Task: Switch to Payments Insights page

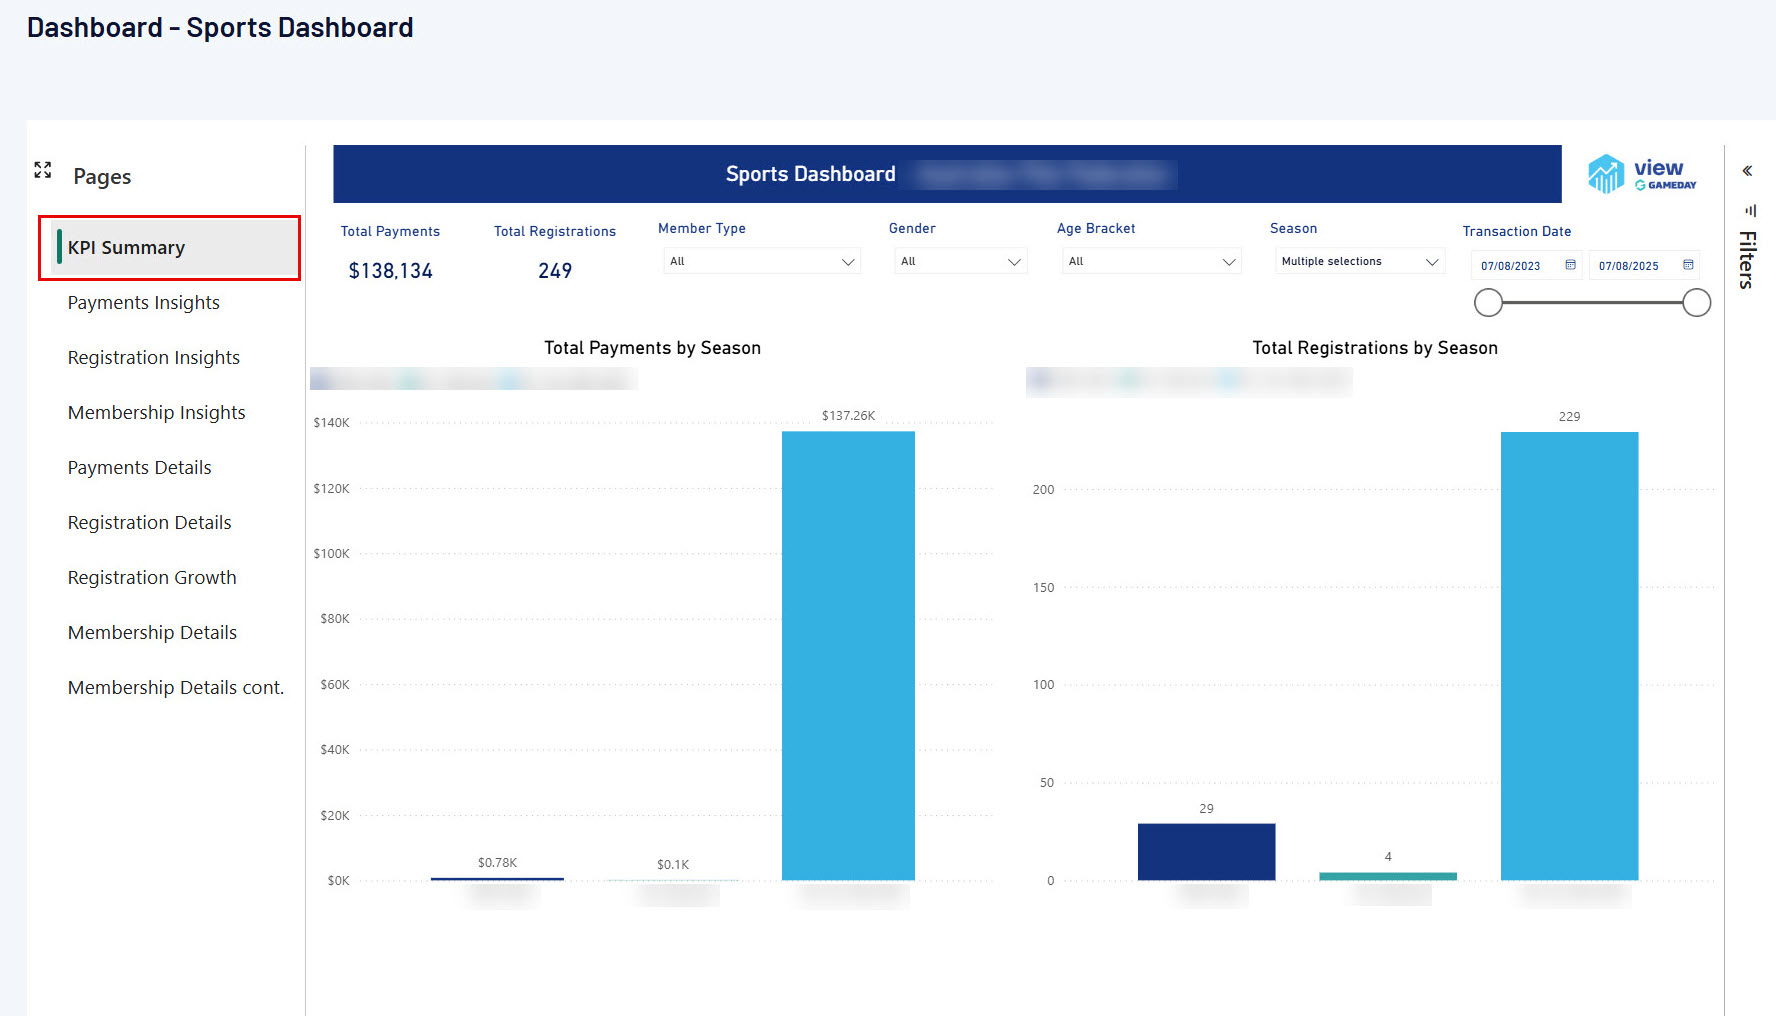Action: point(144,303)
